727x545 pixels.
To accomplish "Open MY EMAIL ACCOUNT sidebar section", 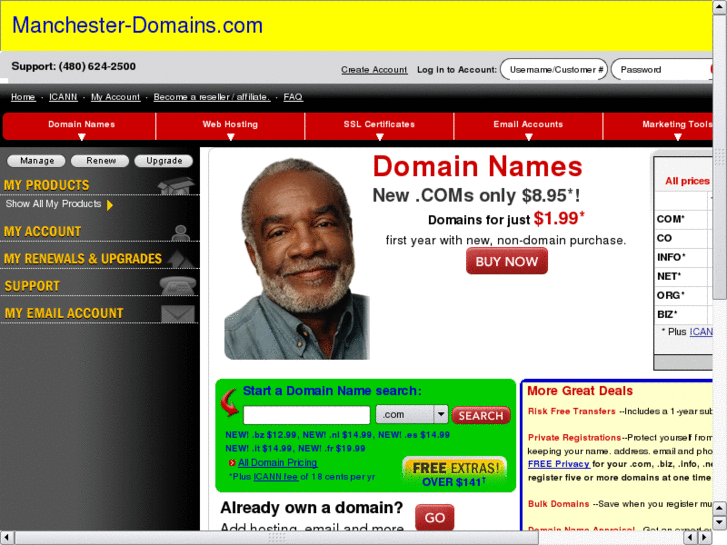I will click(64, 313).
